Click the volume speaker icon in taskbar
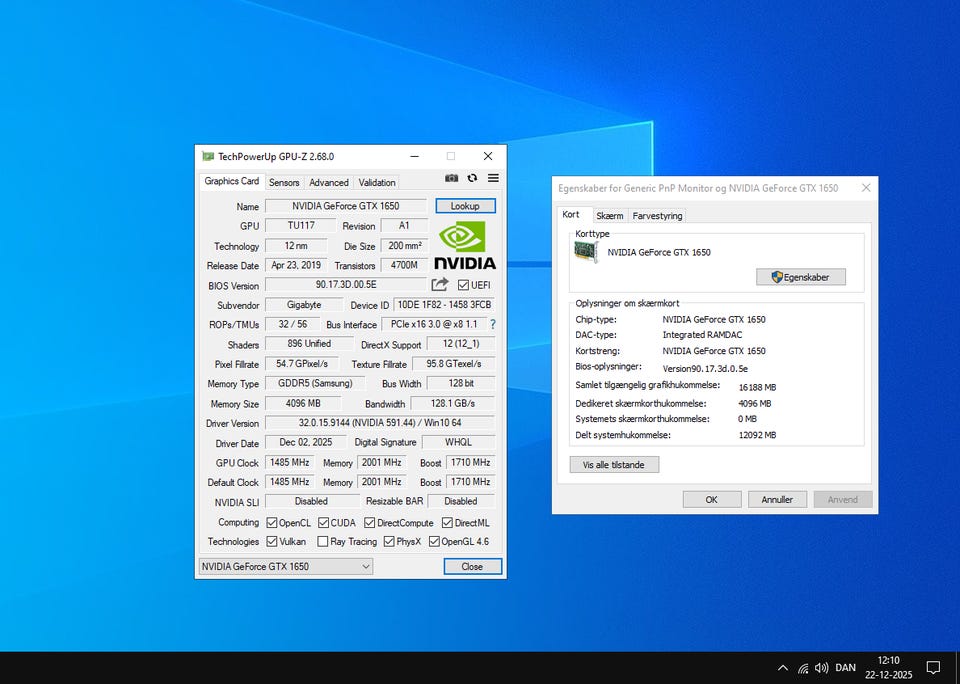 (x=821, y=667)
